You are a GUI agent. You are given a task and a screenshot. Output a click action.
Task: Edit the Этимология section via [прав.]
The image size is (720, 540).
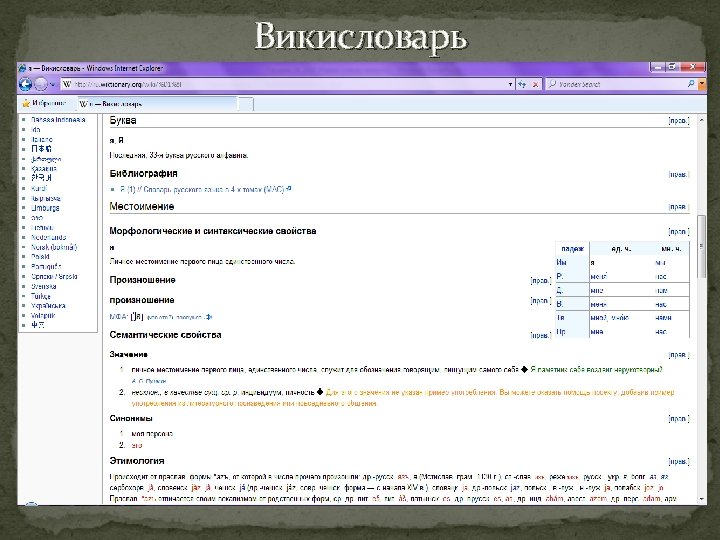679,461
